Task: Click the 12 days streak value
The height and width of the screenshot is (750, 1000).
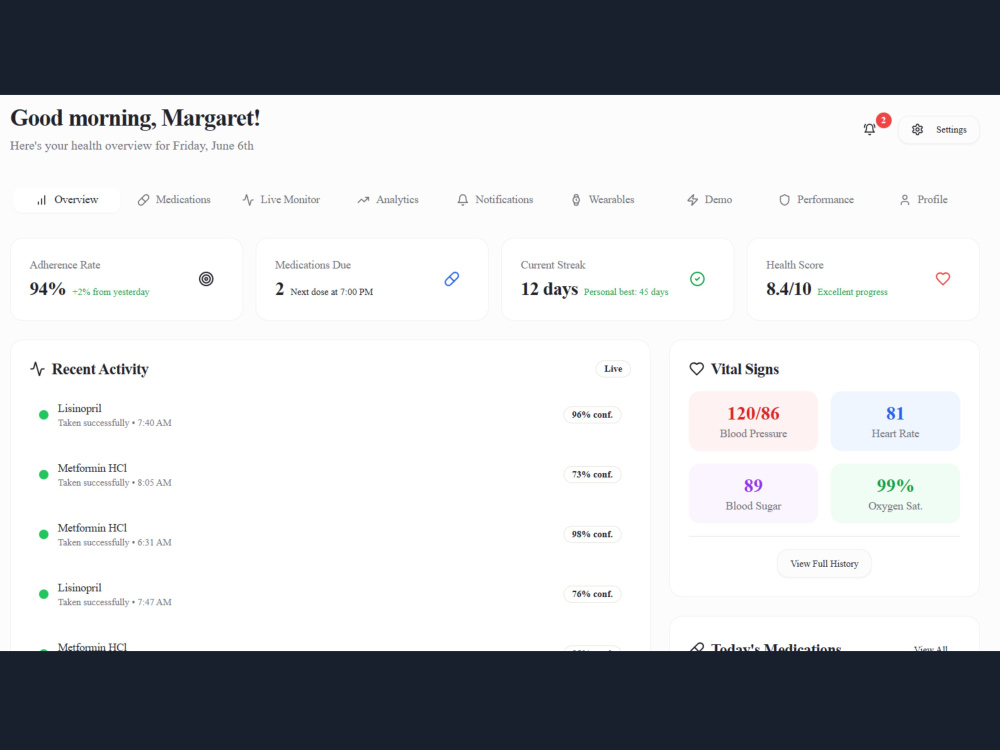Action: click(549, 289)
